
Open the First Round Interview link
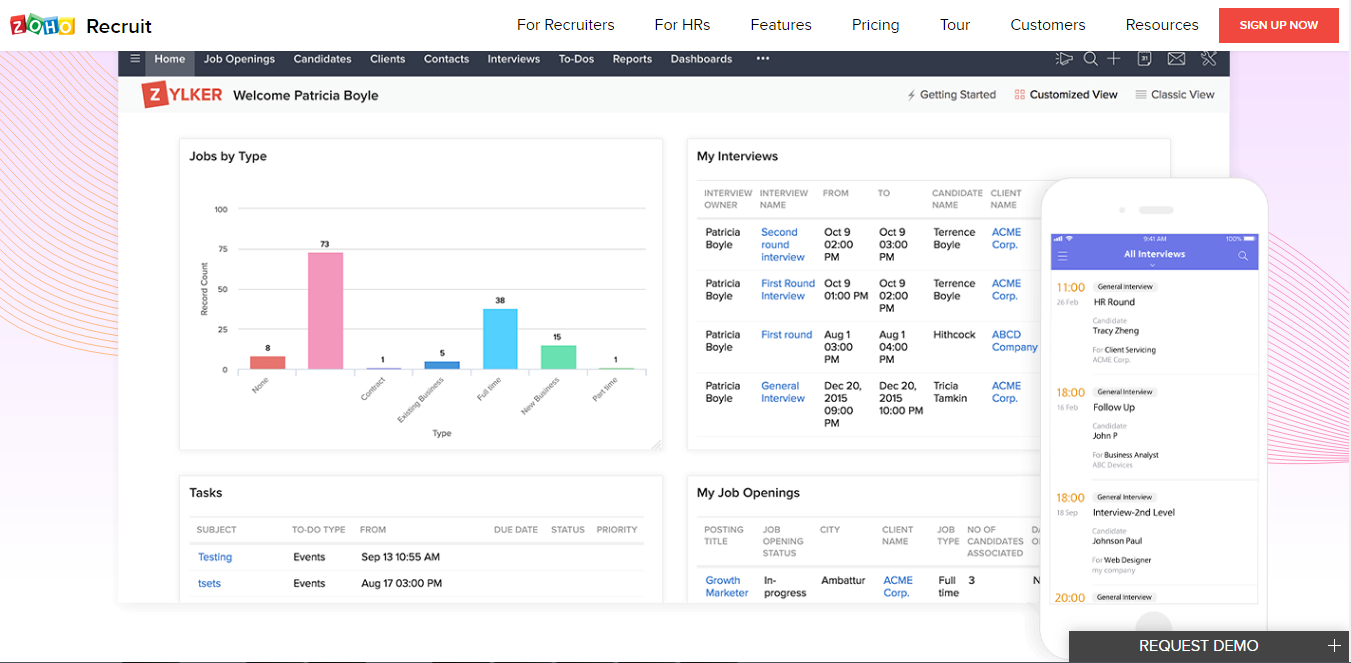(x=788, y=290)
